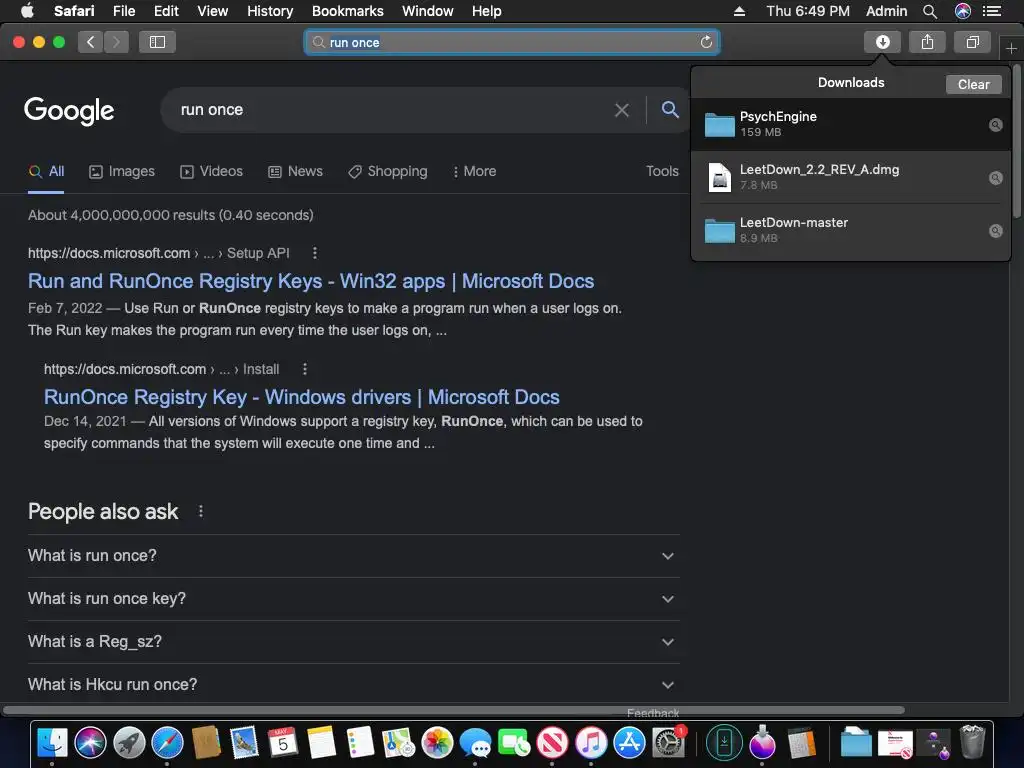Go to Google homepage via logo
Viewport: 1024px width, 768px height.
point(69,110)
